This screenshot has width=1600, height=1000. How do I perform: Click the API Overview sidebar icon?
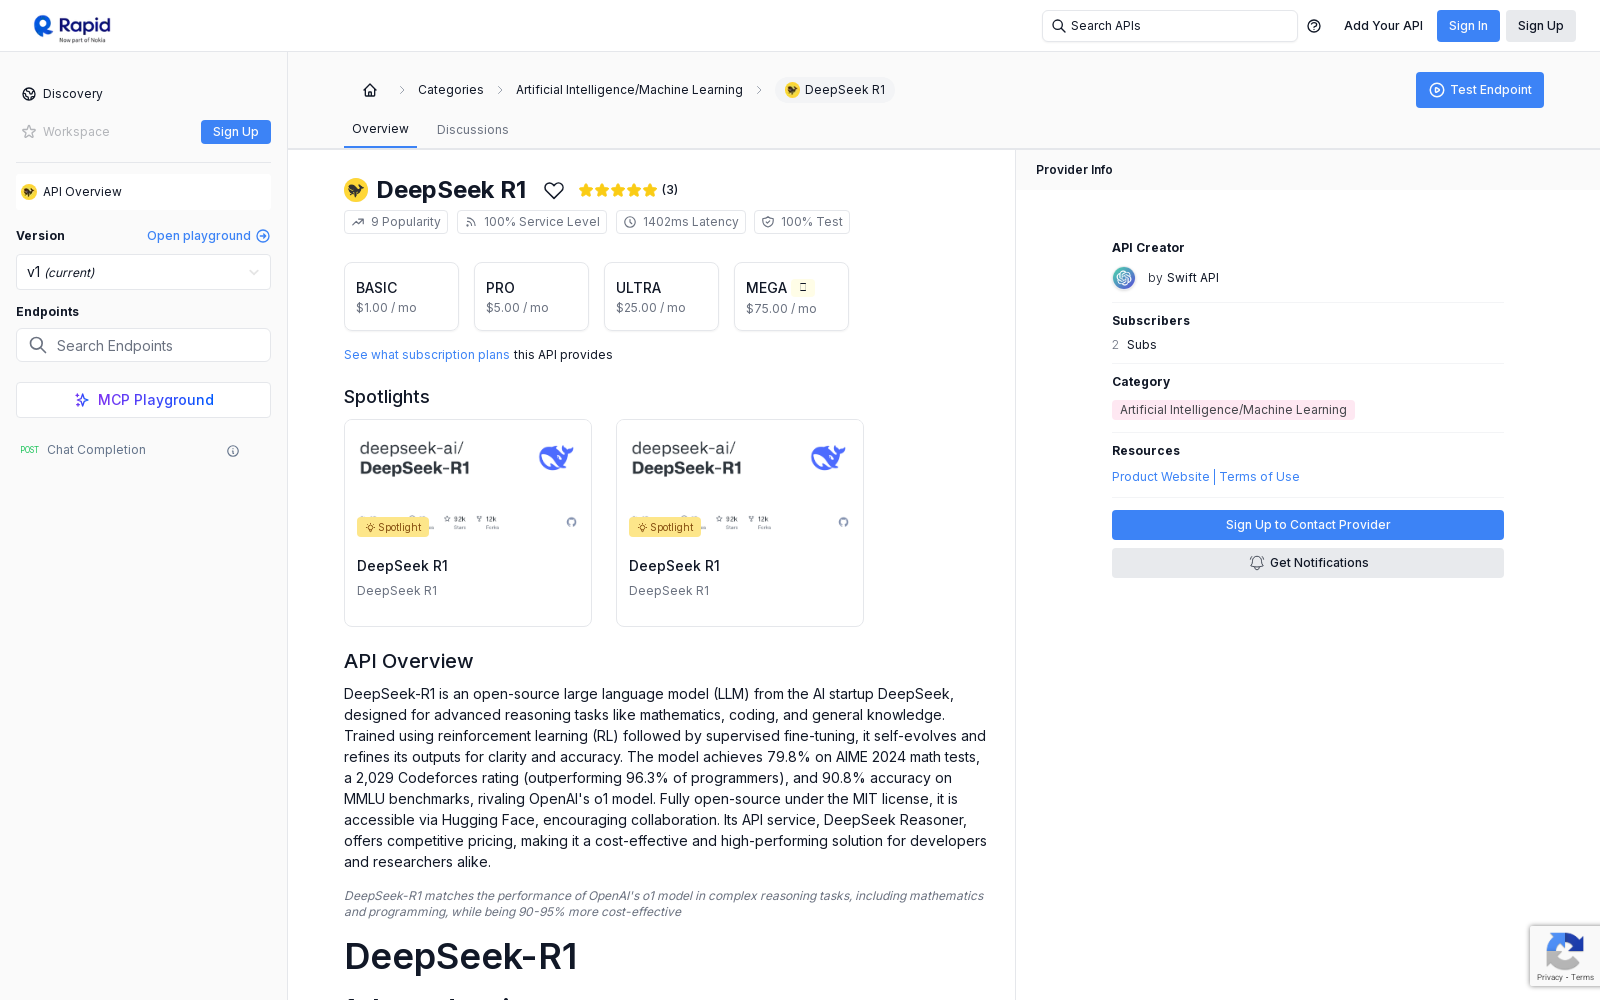(x=29, y=192)
